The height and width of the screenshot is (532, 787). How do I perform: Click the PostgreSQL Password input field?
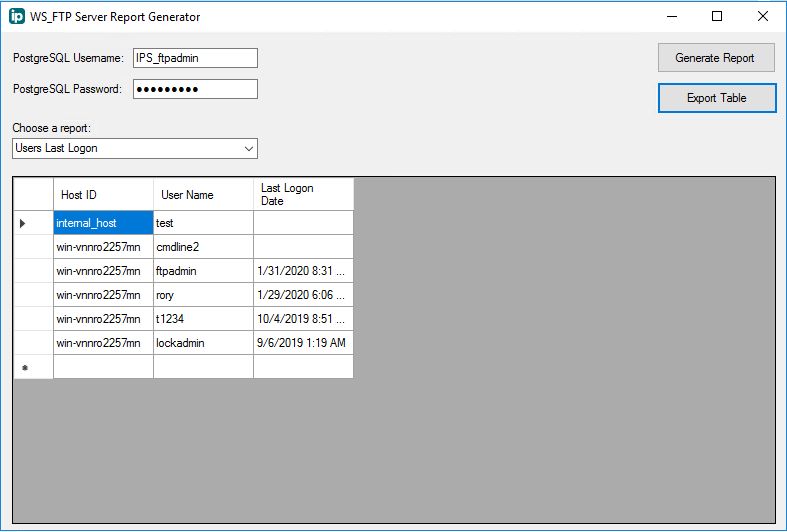(195, 89)
